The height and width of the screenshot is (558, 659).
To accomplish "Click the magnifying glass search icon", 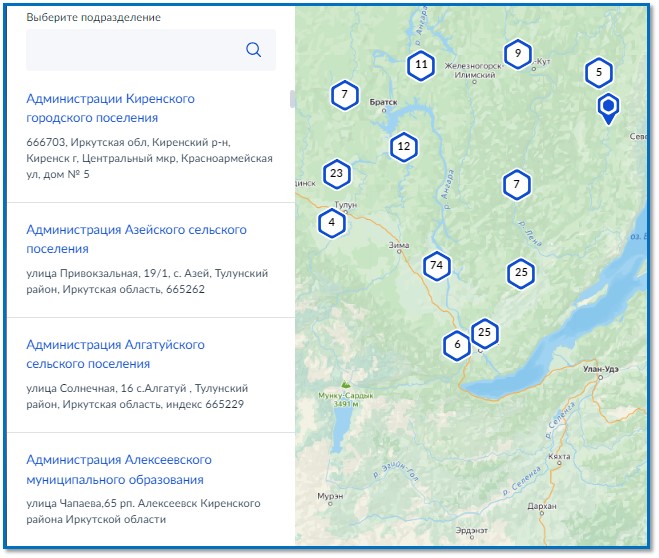I will 253,50.
